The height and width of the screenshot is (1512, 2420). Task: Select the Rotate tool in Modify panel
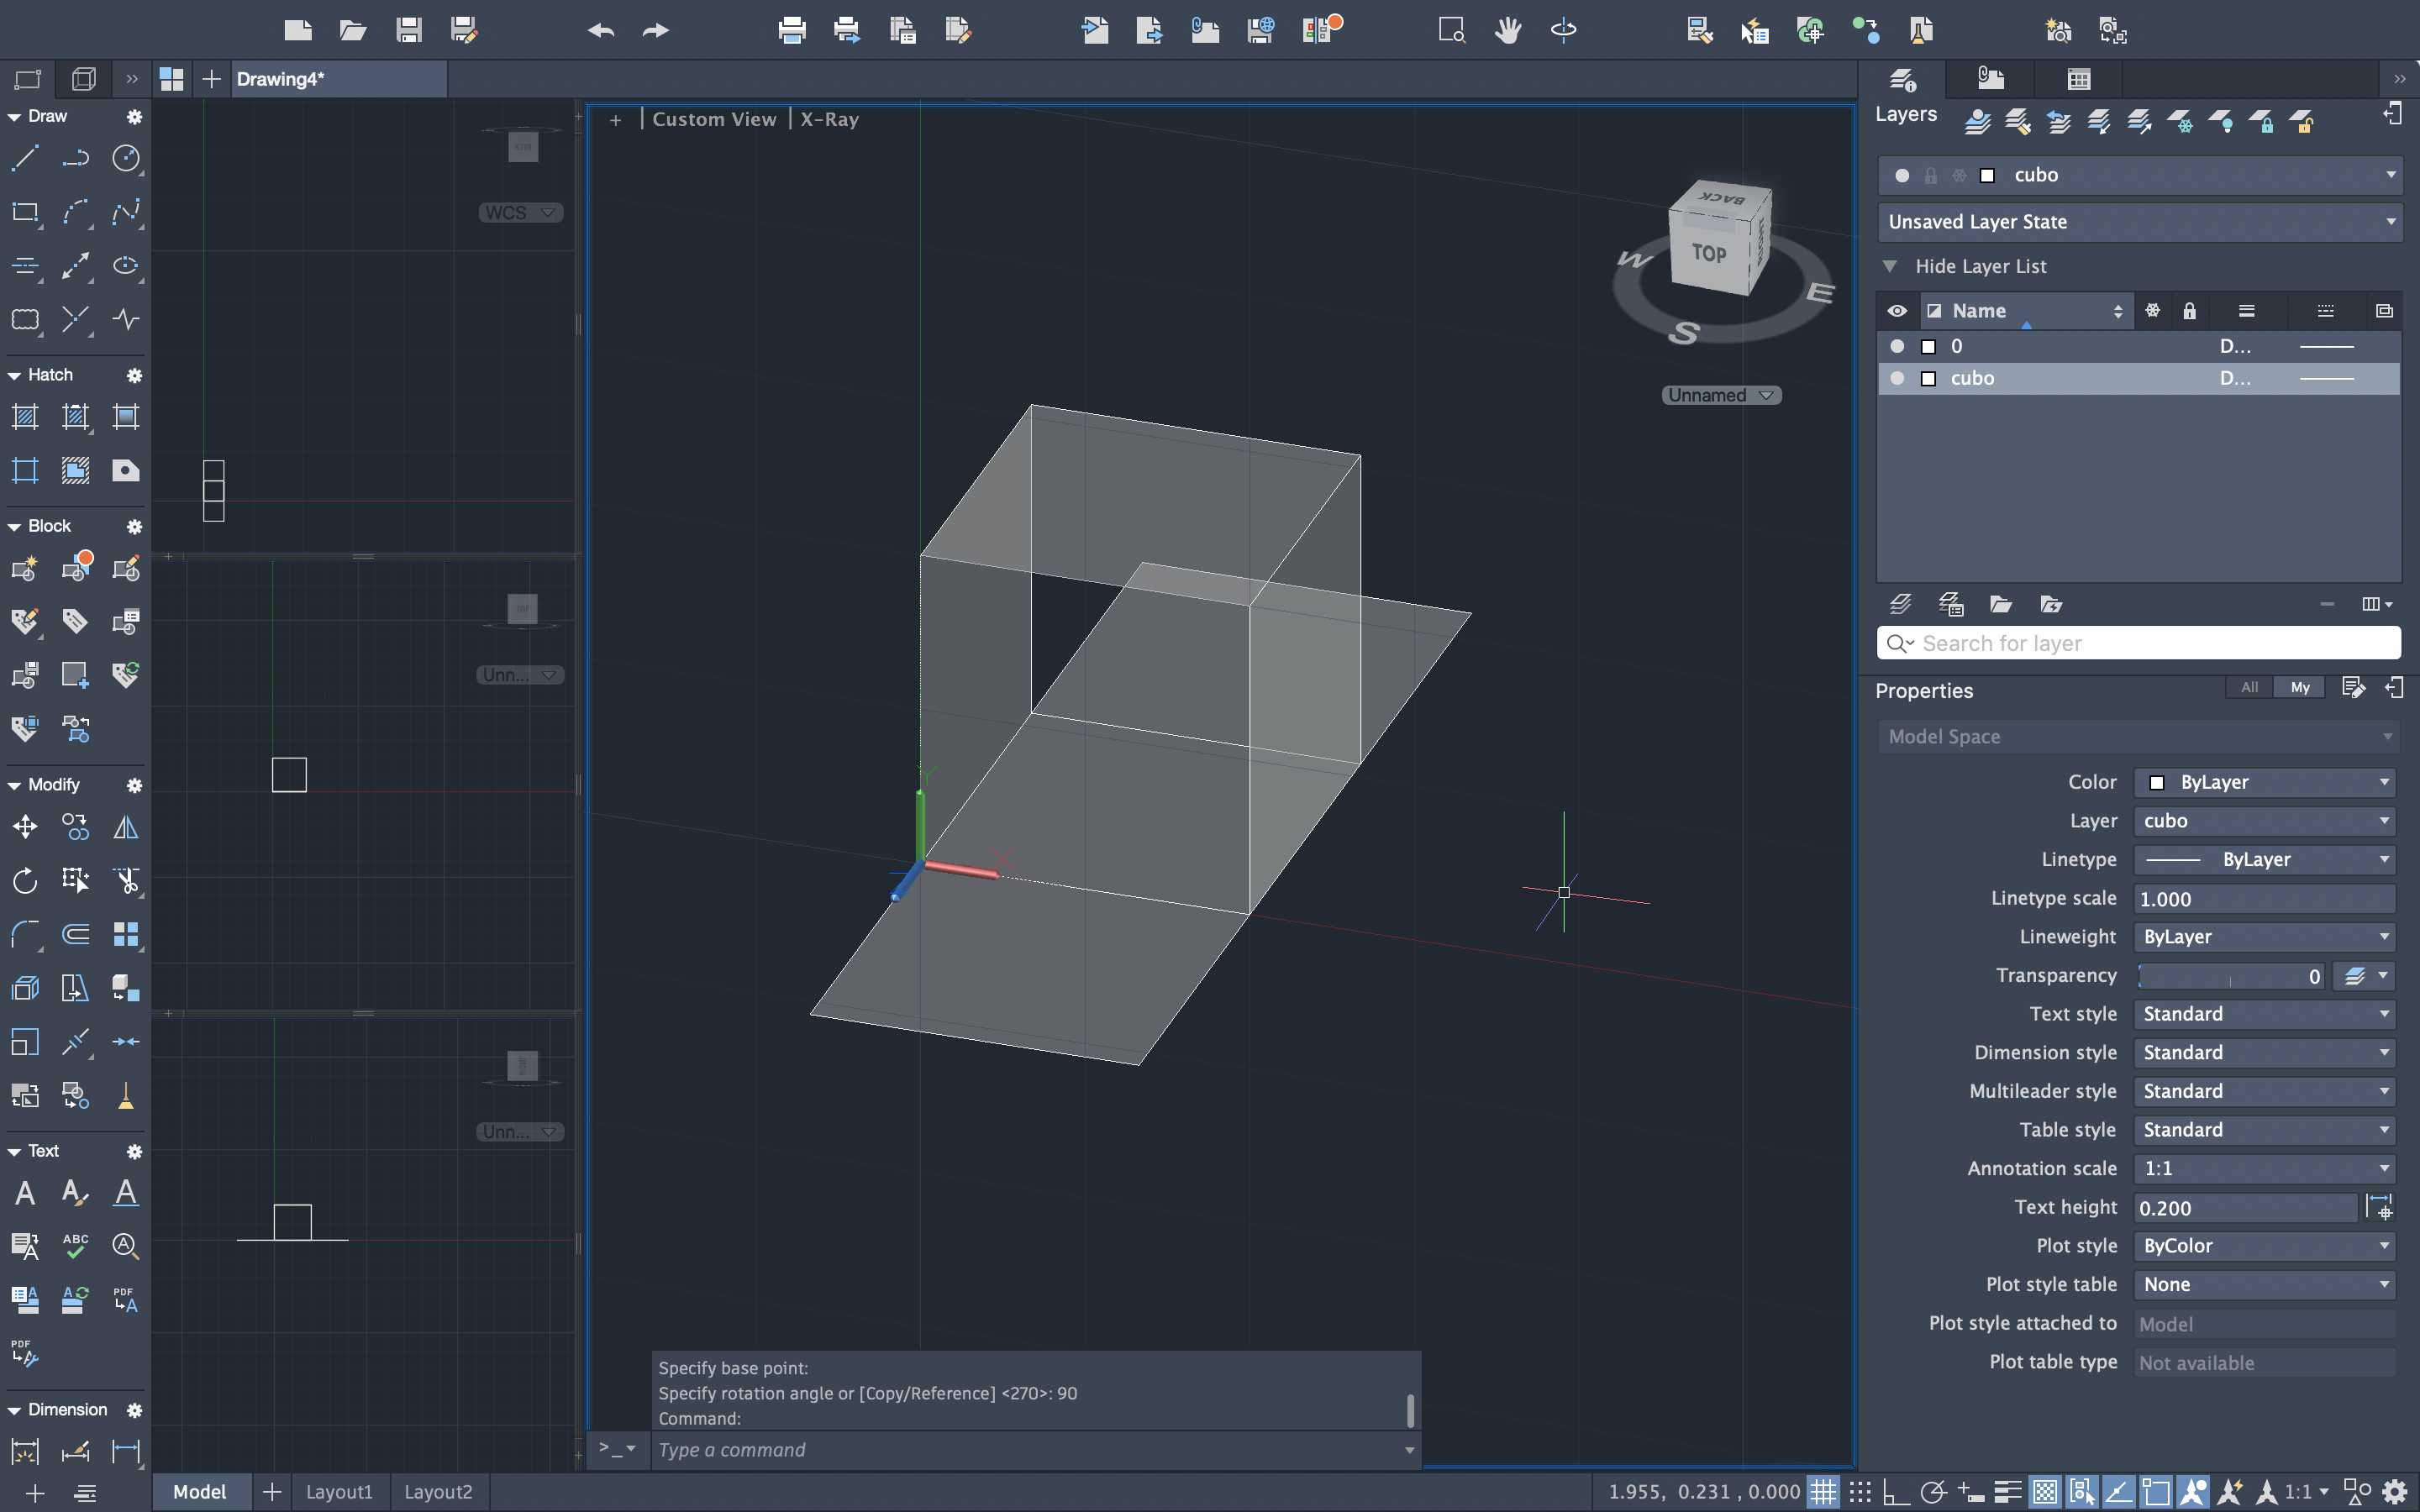click(x=25, y=880)
